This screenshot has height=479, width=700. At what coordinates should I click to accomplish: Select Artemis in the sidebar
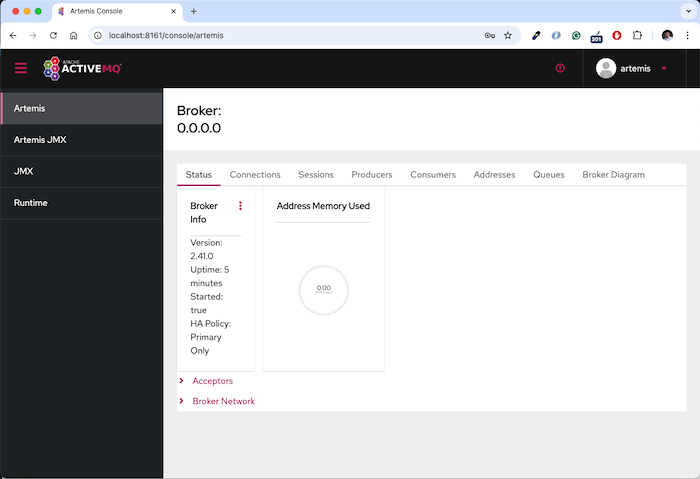tap(82, 108)
